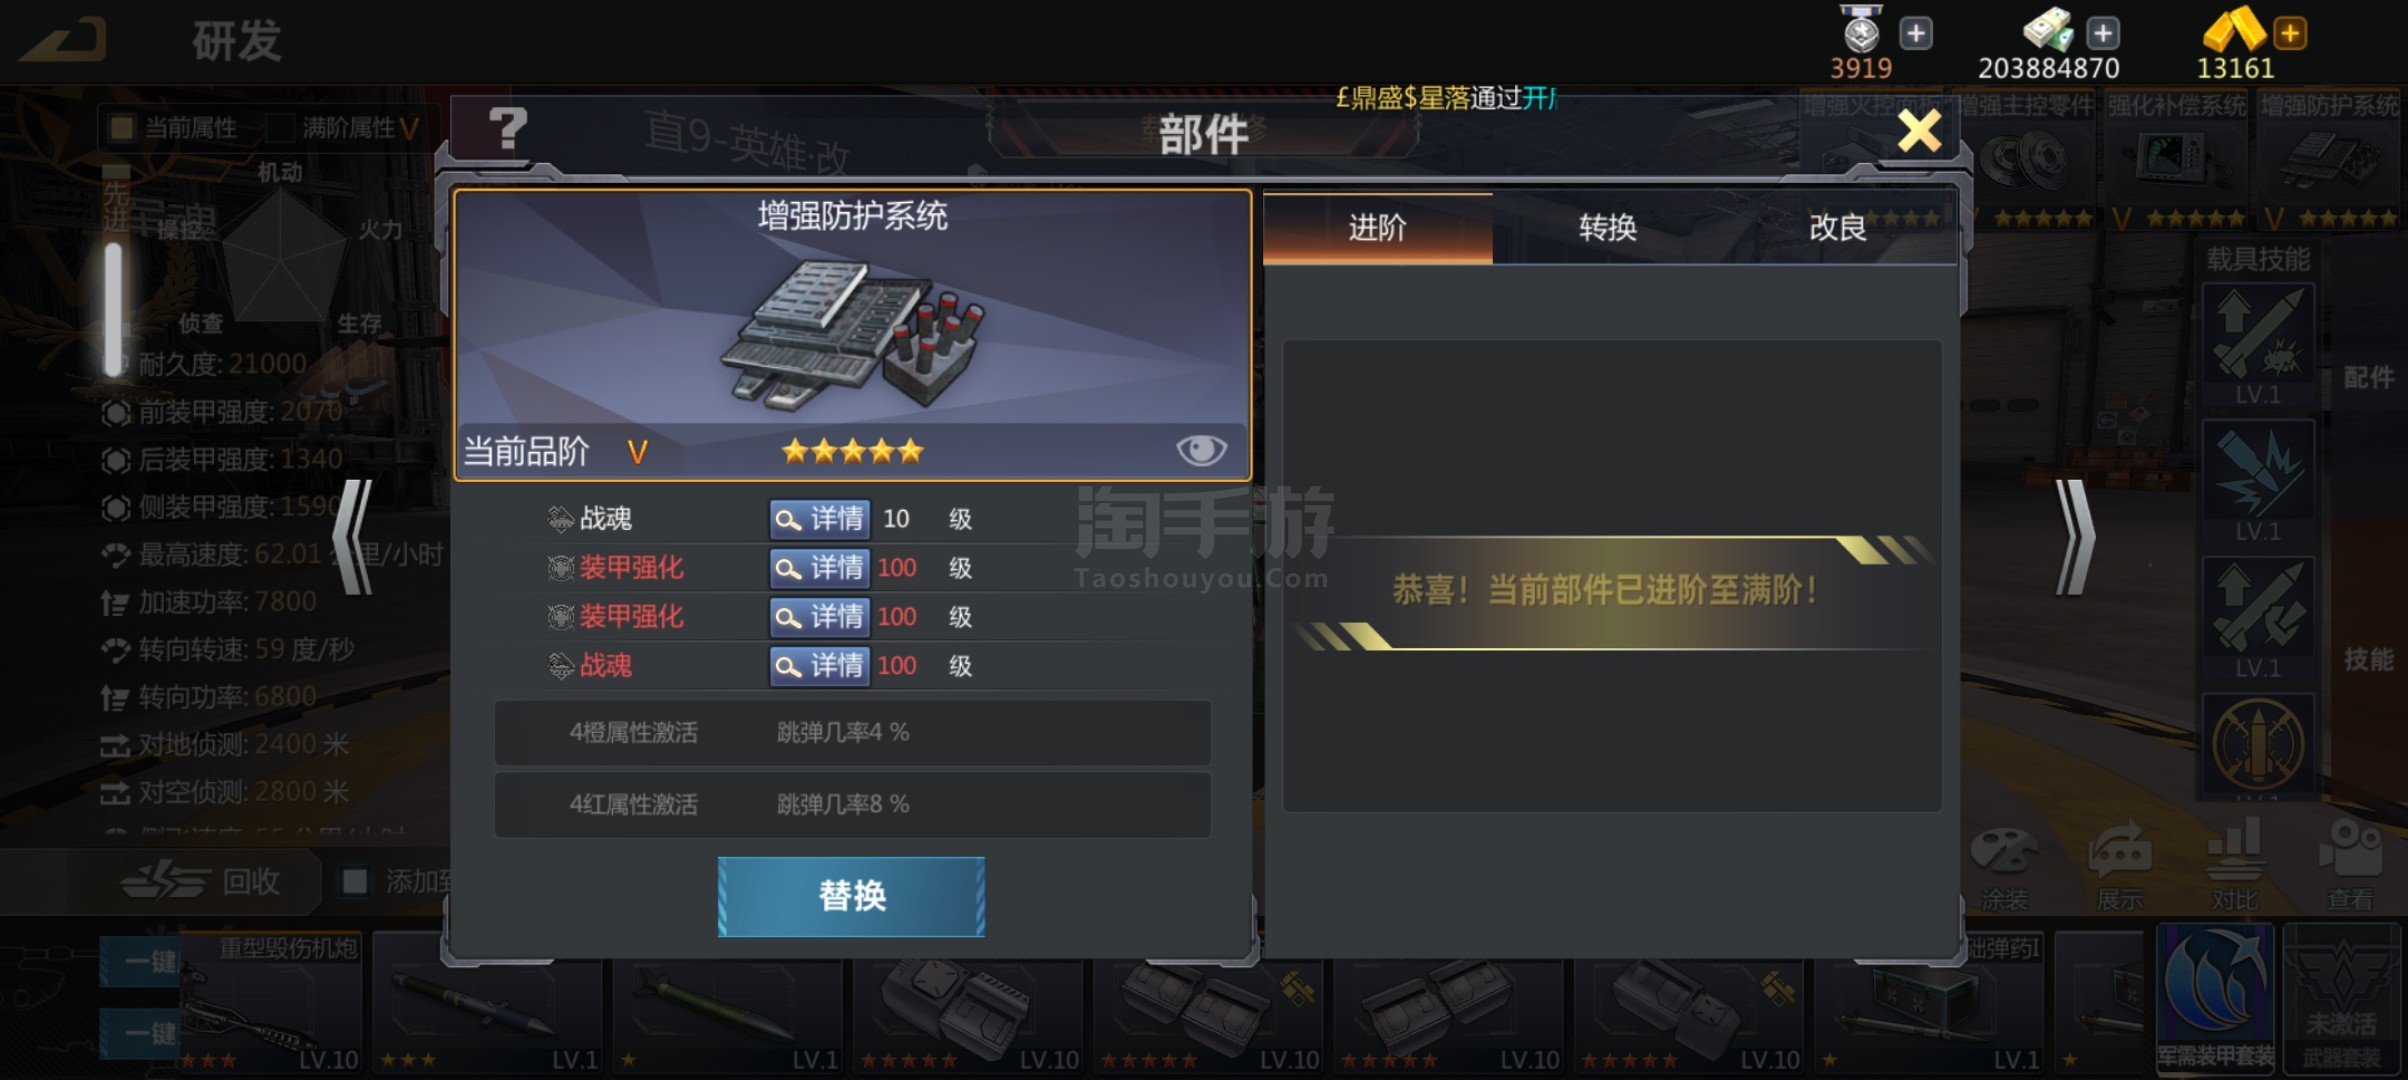Open the question mark help icon
This screenshot has height=1080, width=2408.
[507, 129]
